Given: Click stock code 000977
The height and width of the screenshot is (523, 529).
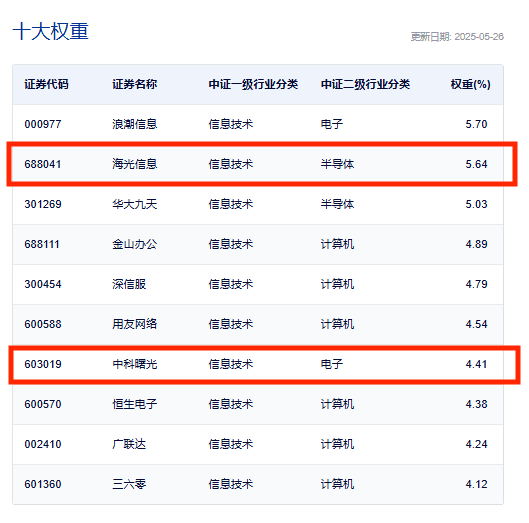Looking at the screenshot, I should pyautogui.click(x=43, y=124).
